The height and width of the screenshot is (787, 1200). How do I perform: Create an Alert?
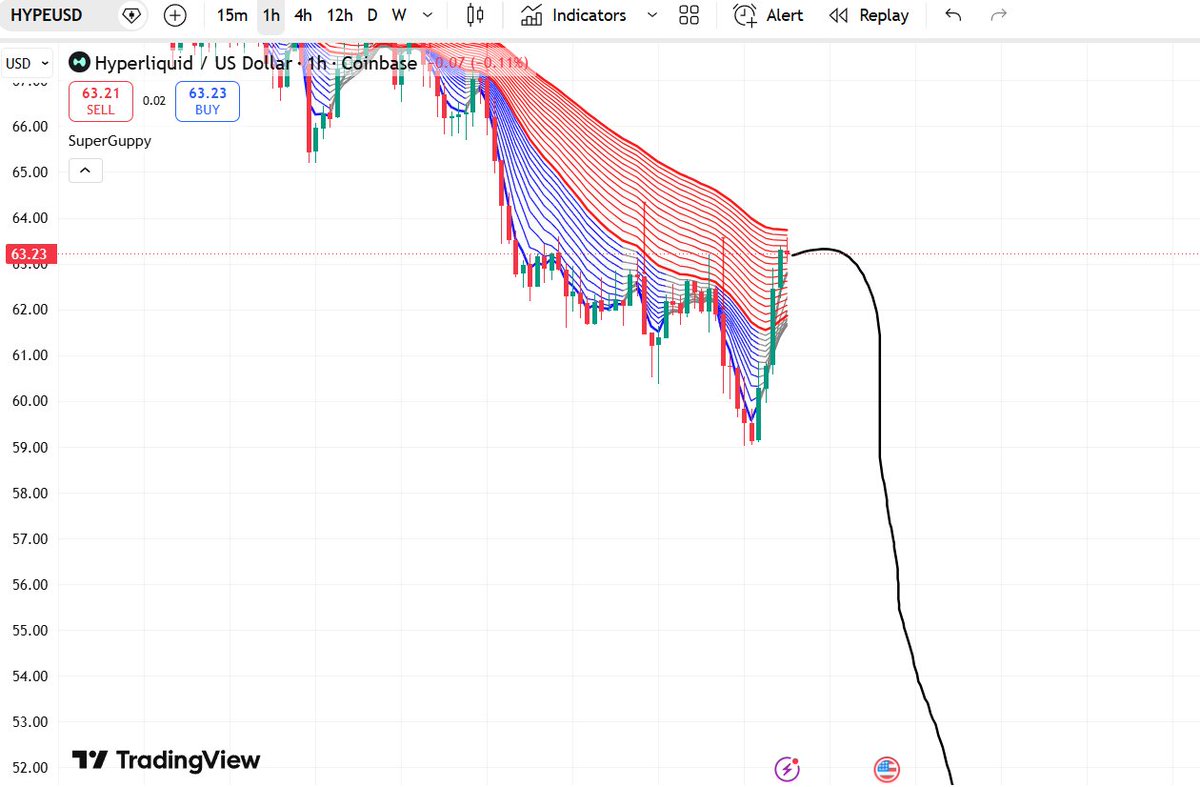click(x=768, y=16)
